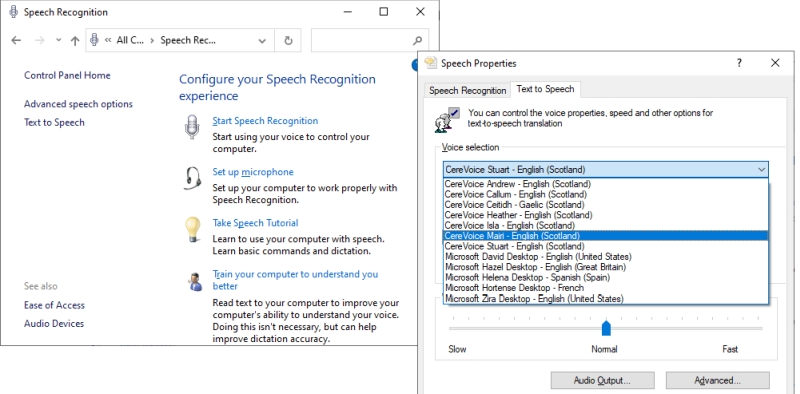
Task: Click the voice speed slider thumb
Action: (606, 328)
